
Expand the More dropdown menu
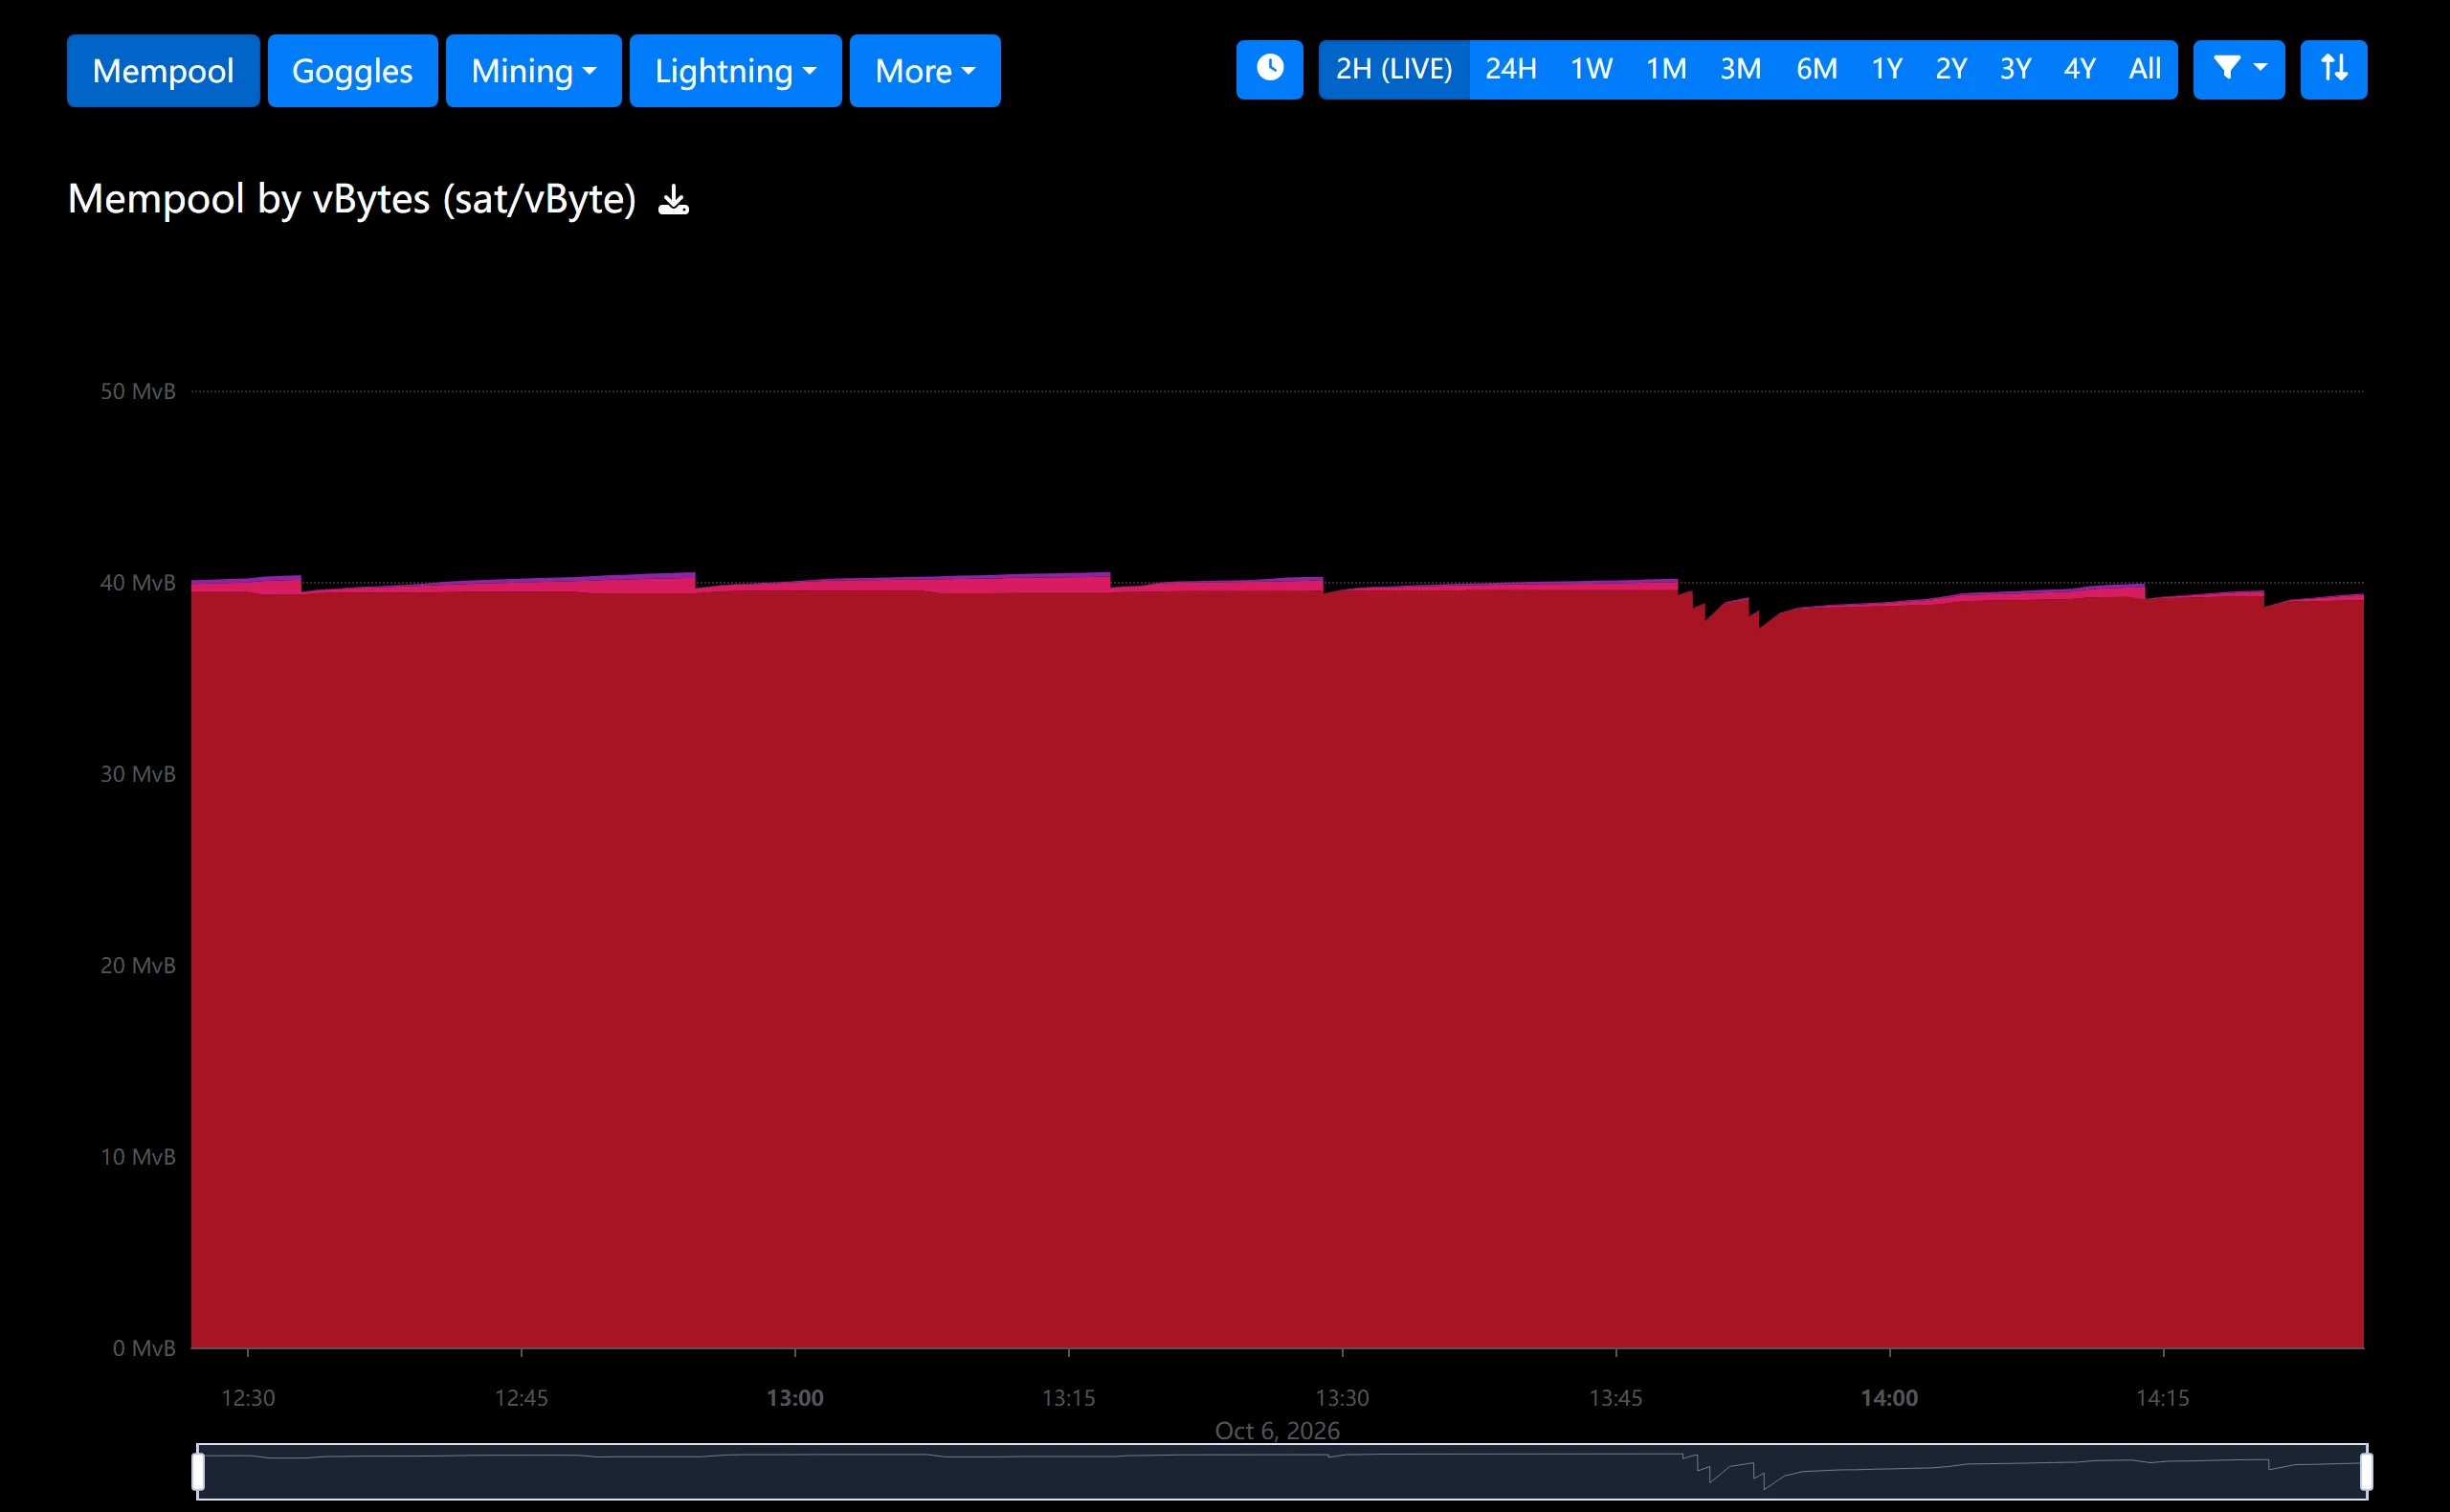925,71
